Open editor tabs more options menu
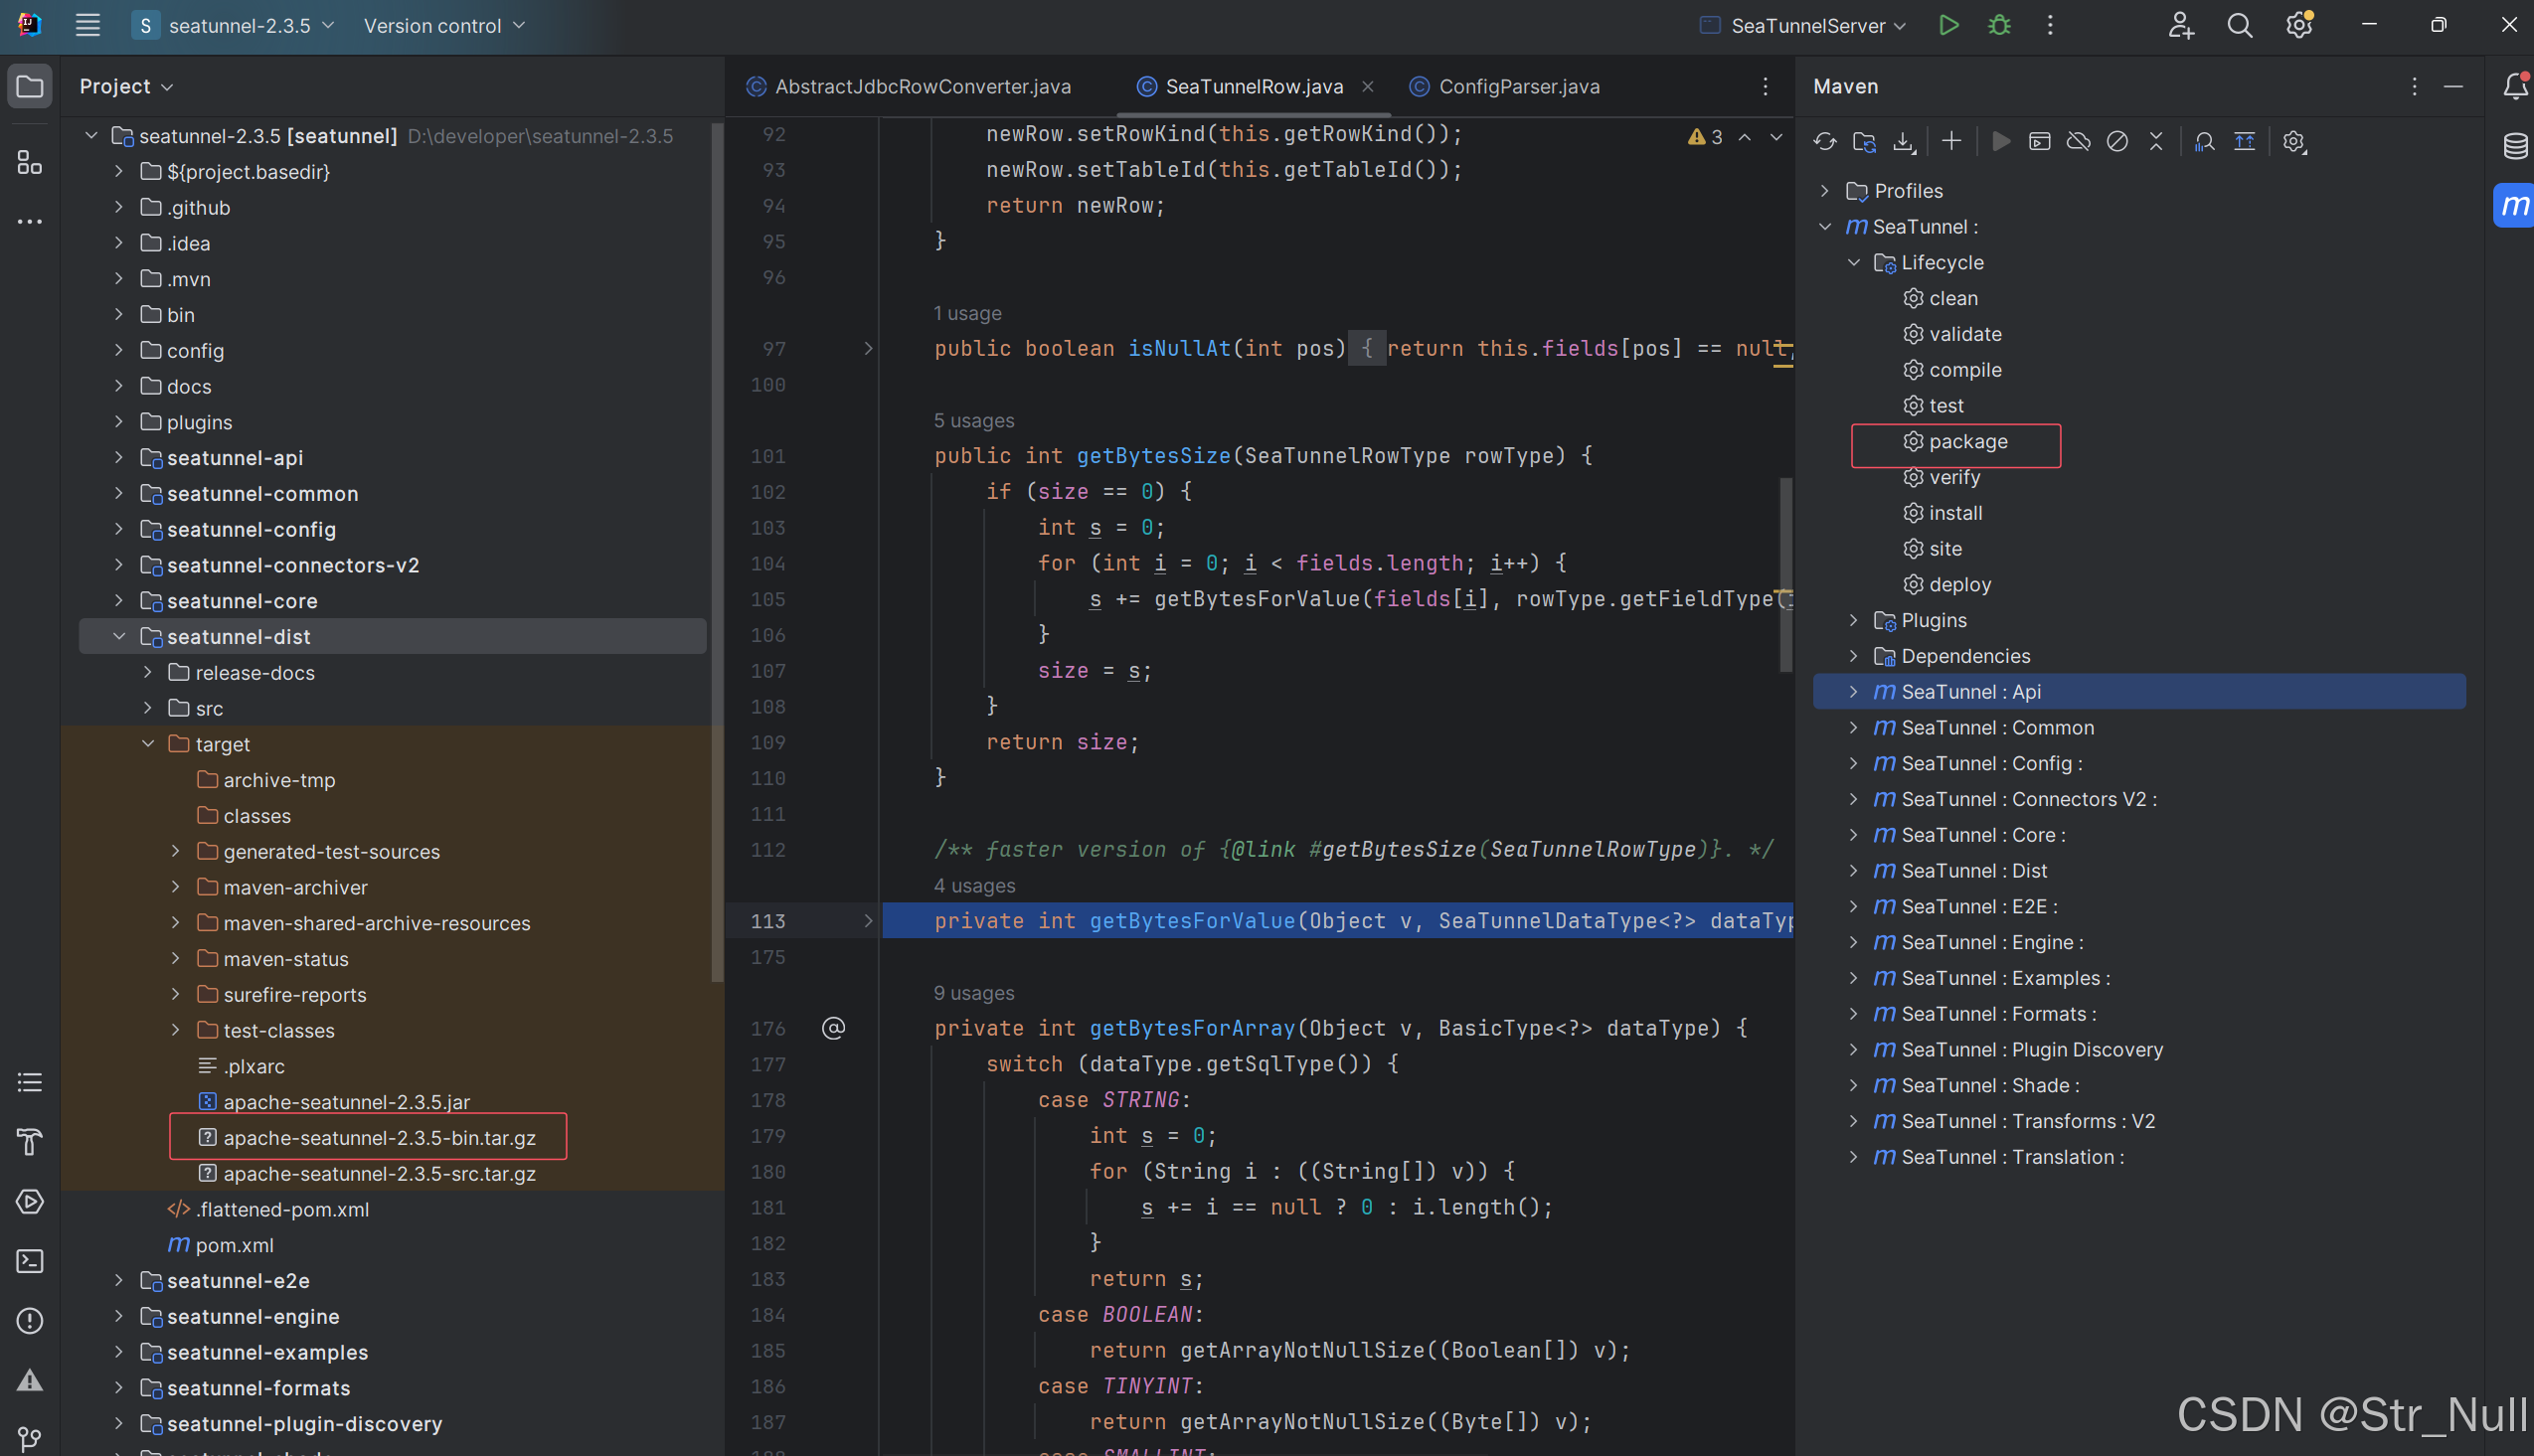This screenshot has height=1456, width=2534. [1765, 86]
